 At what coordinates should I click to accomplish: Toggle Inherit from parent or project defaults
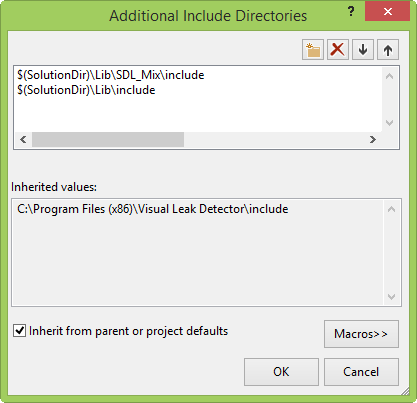19,331
